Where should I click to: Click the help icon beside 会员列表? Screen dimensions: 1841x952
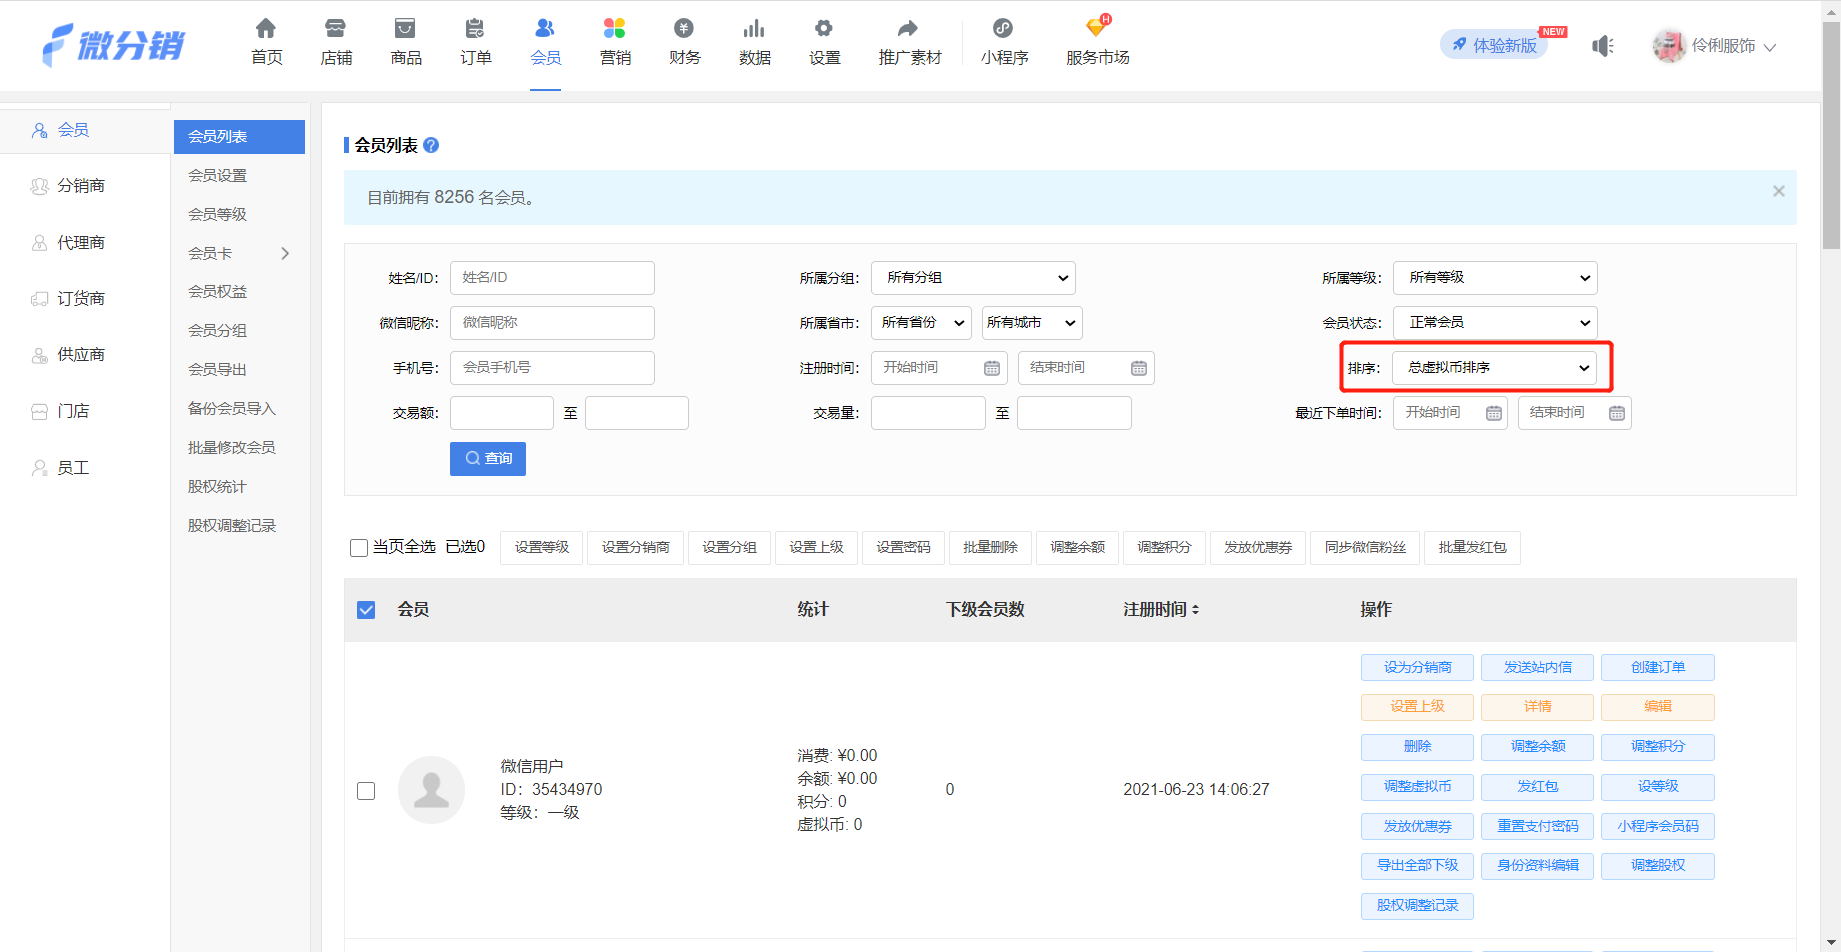(431, 145)
